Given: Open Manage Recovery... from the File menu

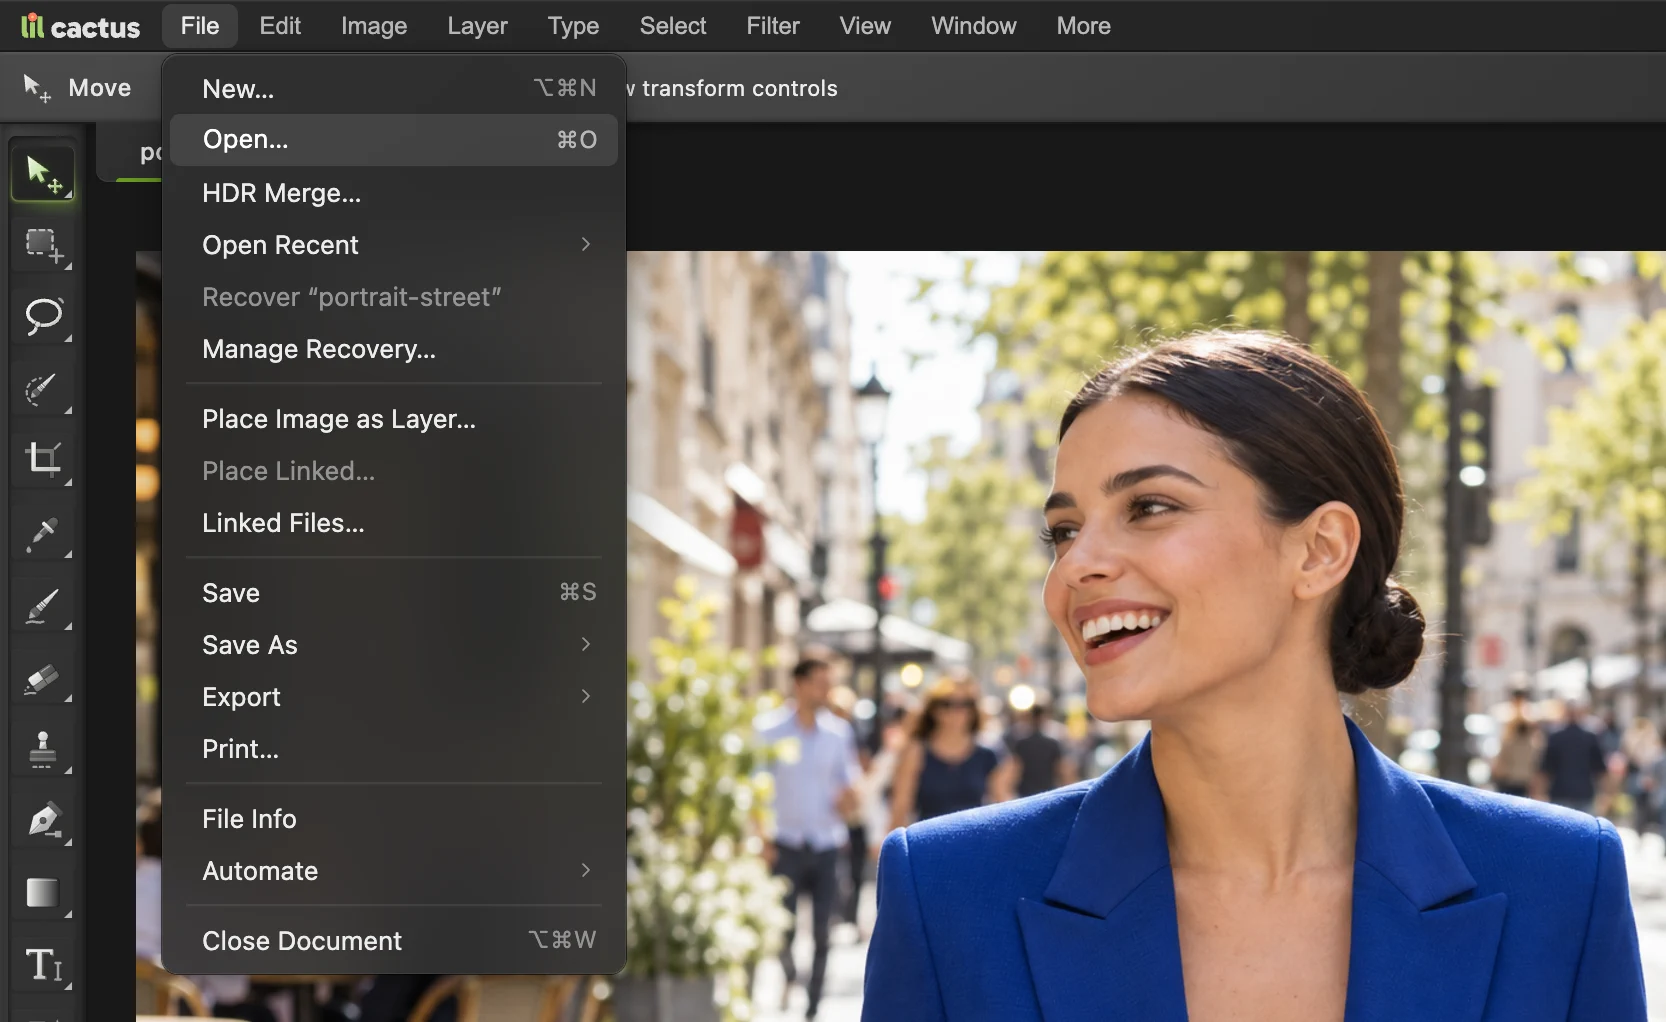Looking at the screenshot, I should coord(394,349).
